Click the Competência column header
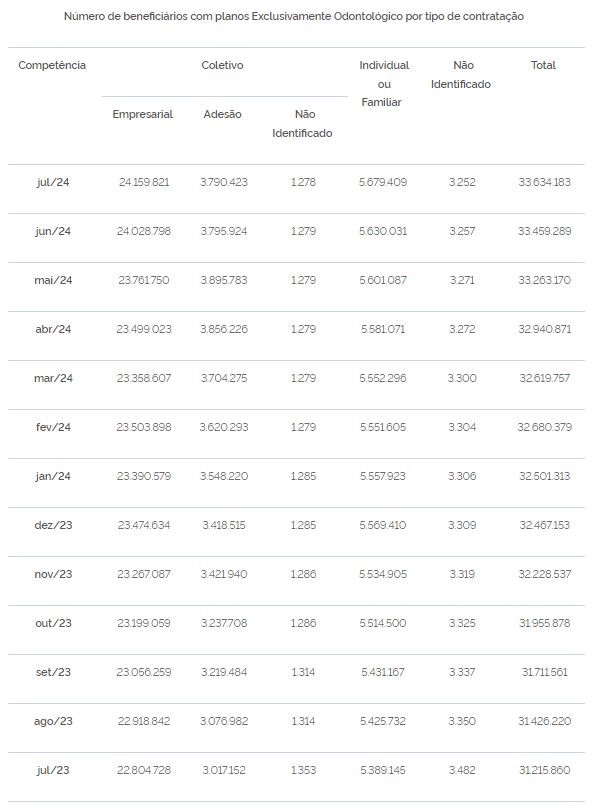This screenshot has width=600, height=811. point(52,65)
